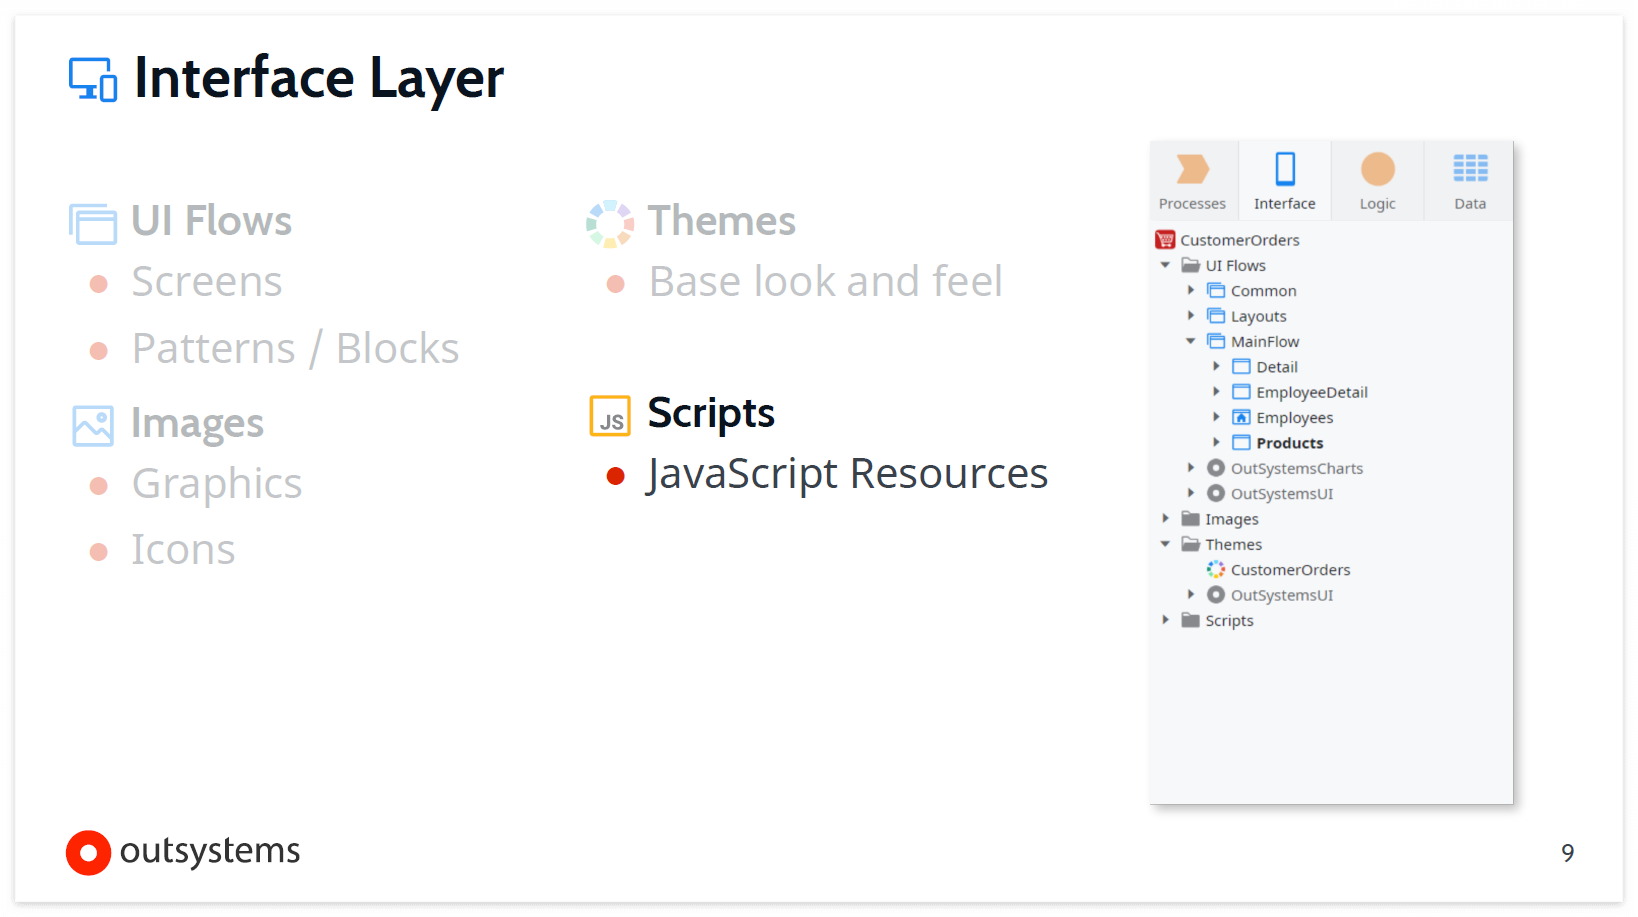
Task: Open the Data tab
Action: click(x=1470, y=180)
